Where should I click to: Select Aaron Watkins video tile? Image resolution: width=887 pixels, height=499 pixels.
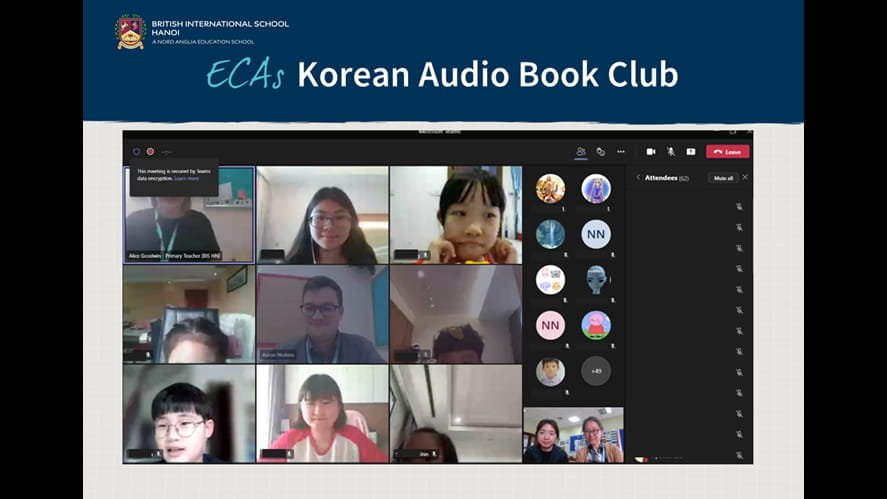tap(322, 314)
